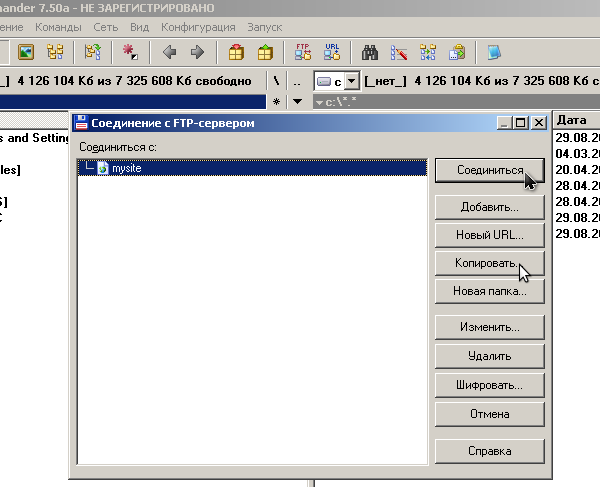The height and width of the screenshot is (487, 600).
Task: Open the Конфигурация menu
Action: (198, 27)
